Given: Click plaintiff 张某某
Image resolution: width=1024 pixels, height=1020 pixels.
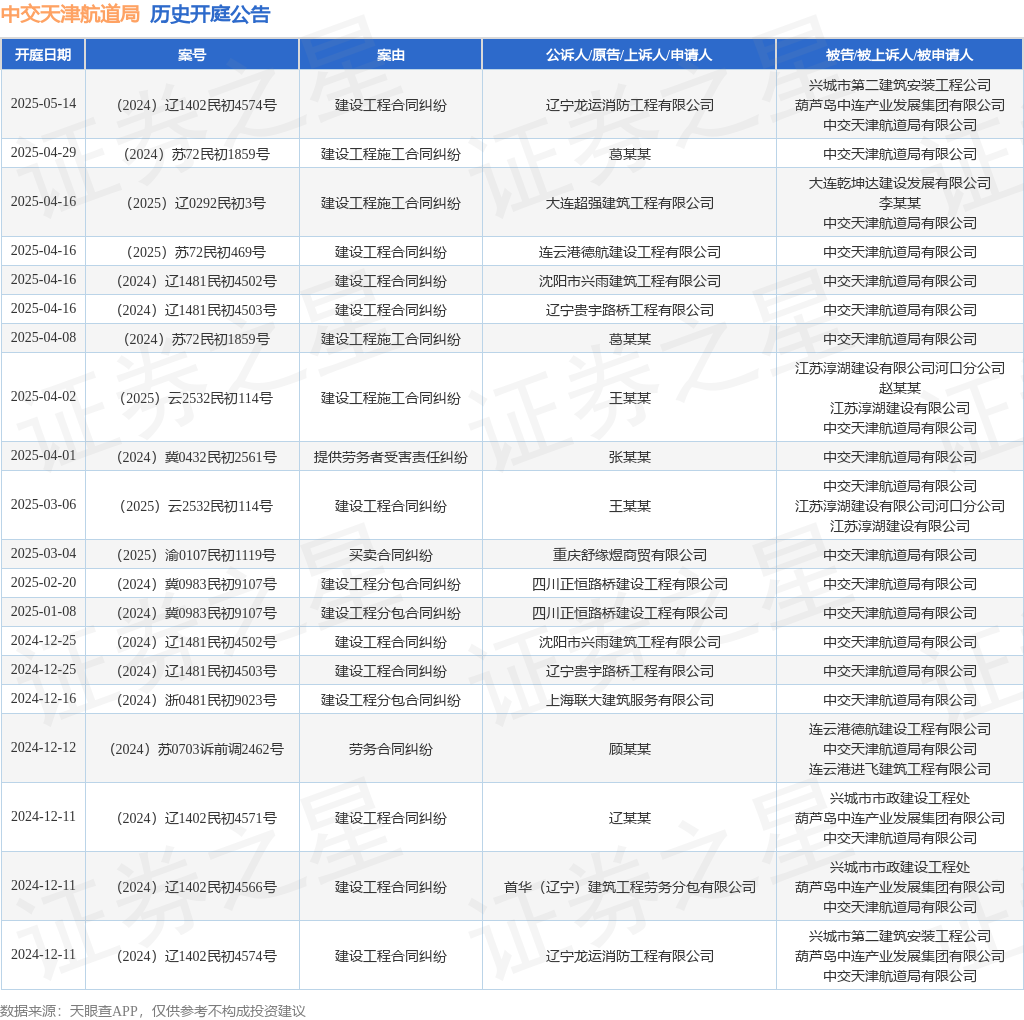Looking at the screenshot, I should 630,457.
